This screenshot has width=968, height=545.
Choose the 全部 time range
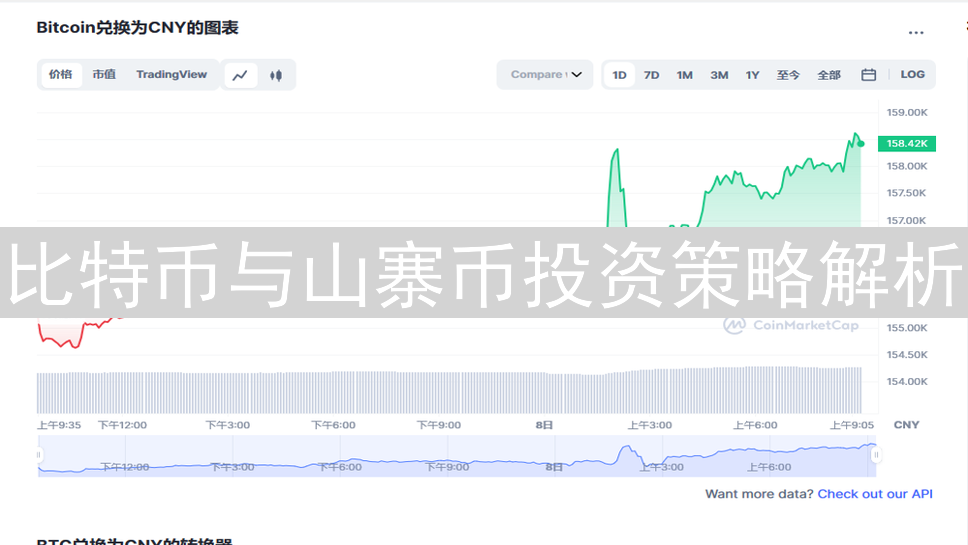[828, 75]
